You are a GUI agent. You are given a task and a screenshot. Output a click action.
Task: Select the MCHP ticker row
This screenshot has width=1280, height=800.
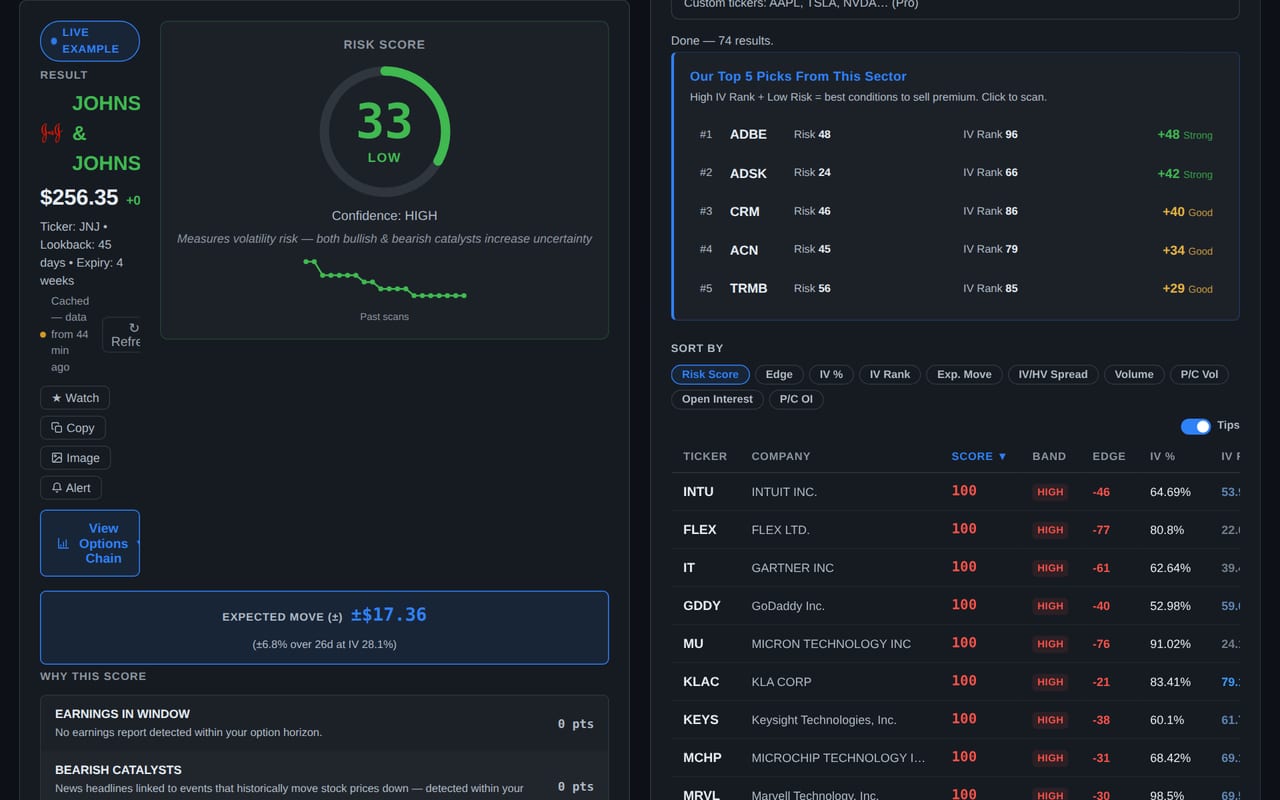tap(955, 758)
